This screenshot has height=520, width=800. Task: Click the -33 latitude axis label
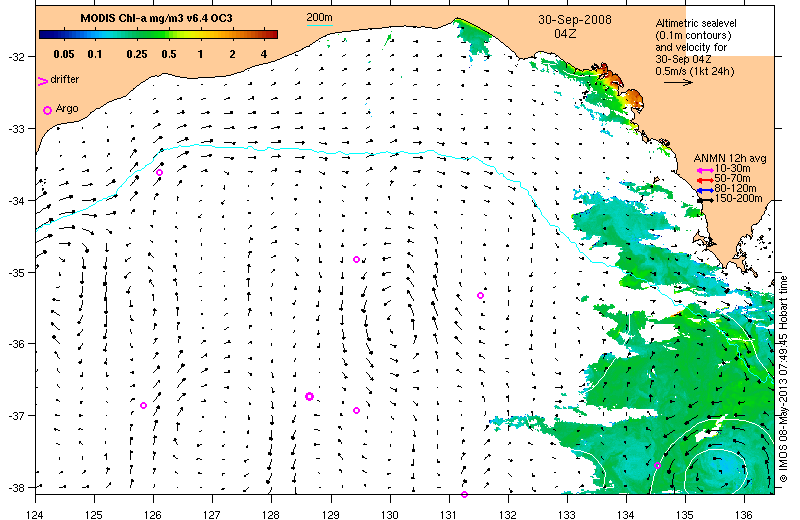[15, 129]
